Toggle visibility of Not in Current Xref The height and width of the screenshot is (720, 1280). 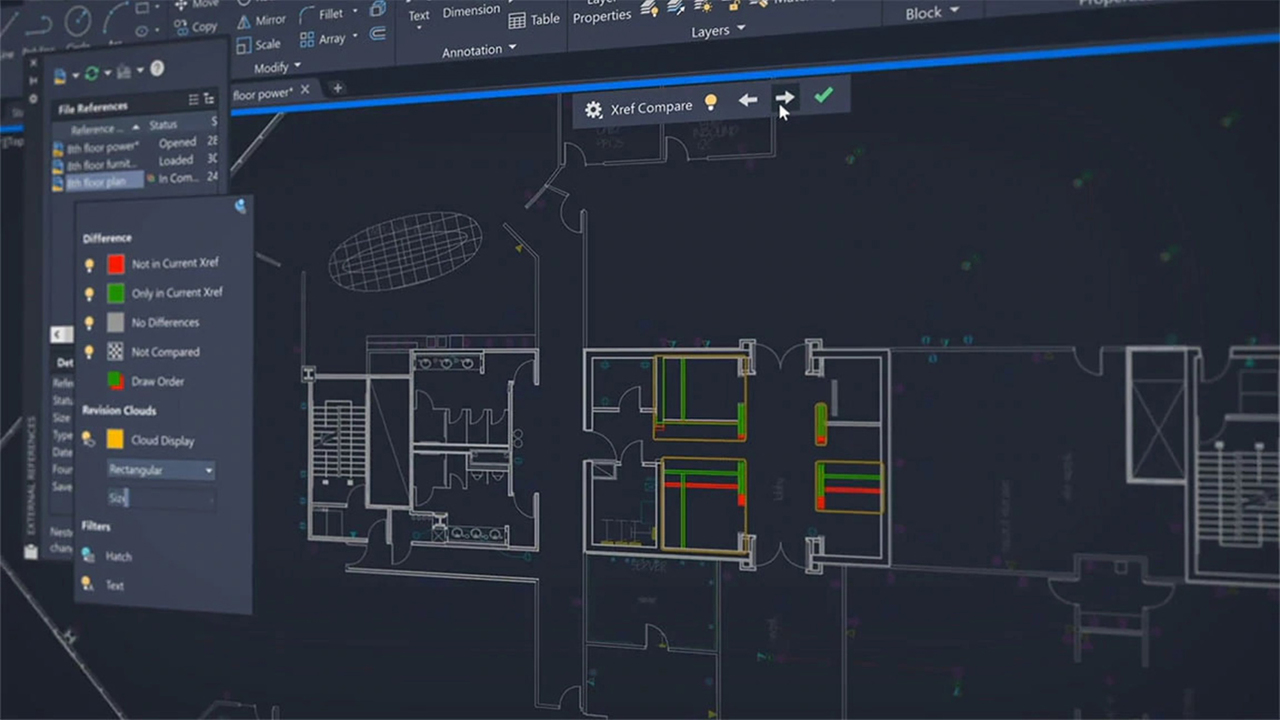[89, 264]
